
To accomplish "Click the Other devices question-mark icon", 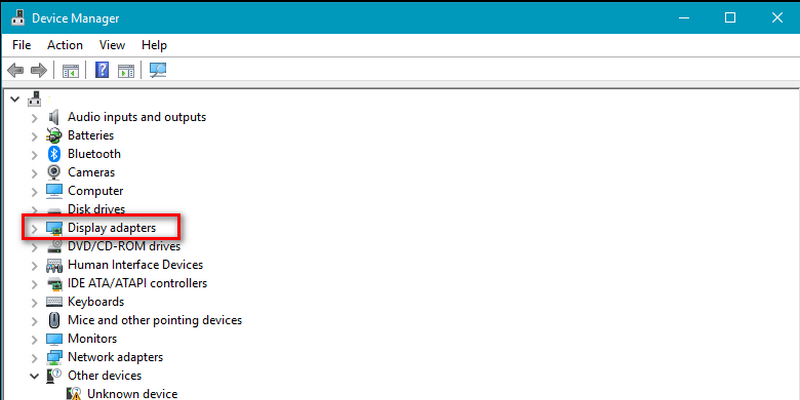I will [53, 376].
